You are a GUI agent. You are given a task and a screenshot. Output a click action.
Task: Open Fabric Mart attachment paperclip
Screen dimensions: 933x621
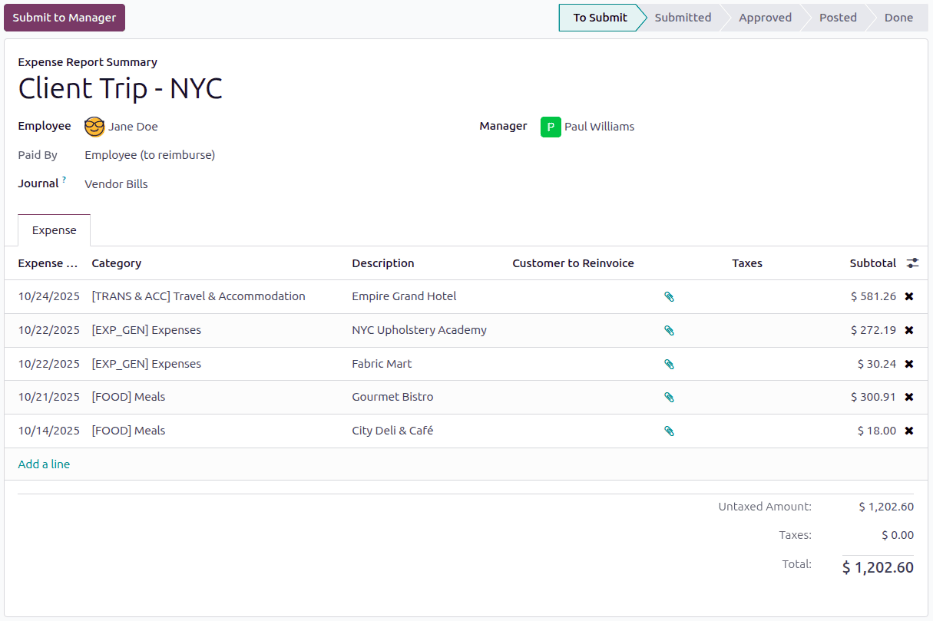[x=669, y=364]
